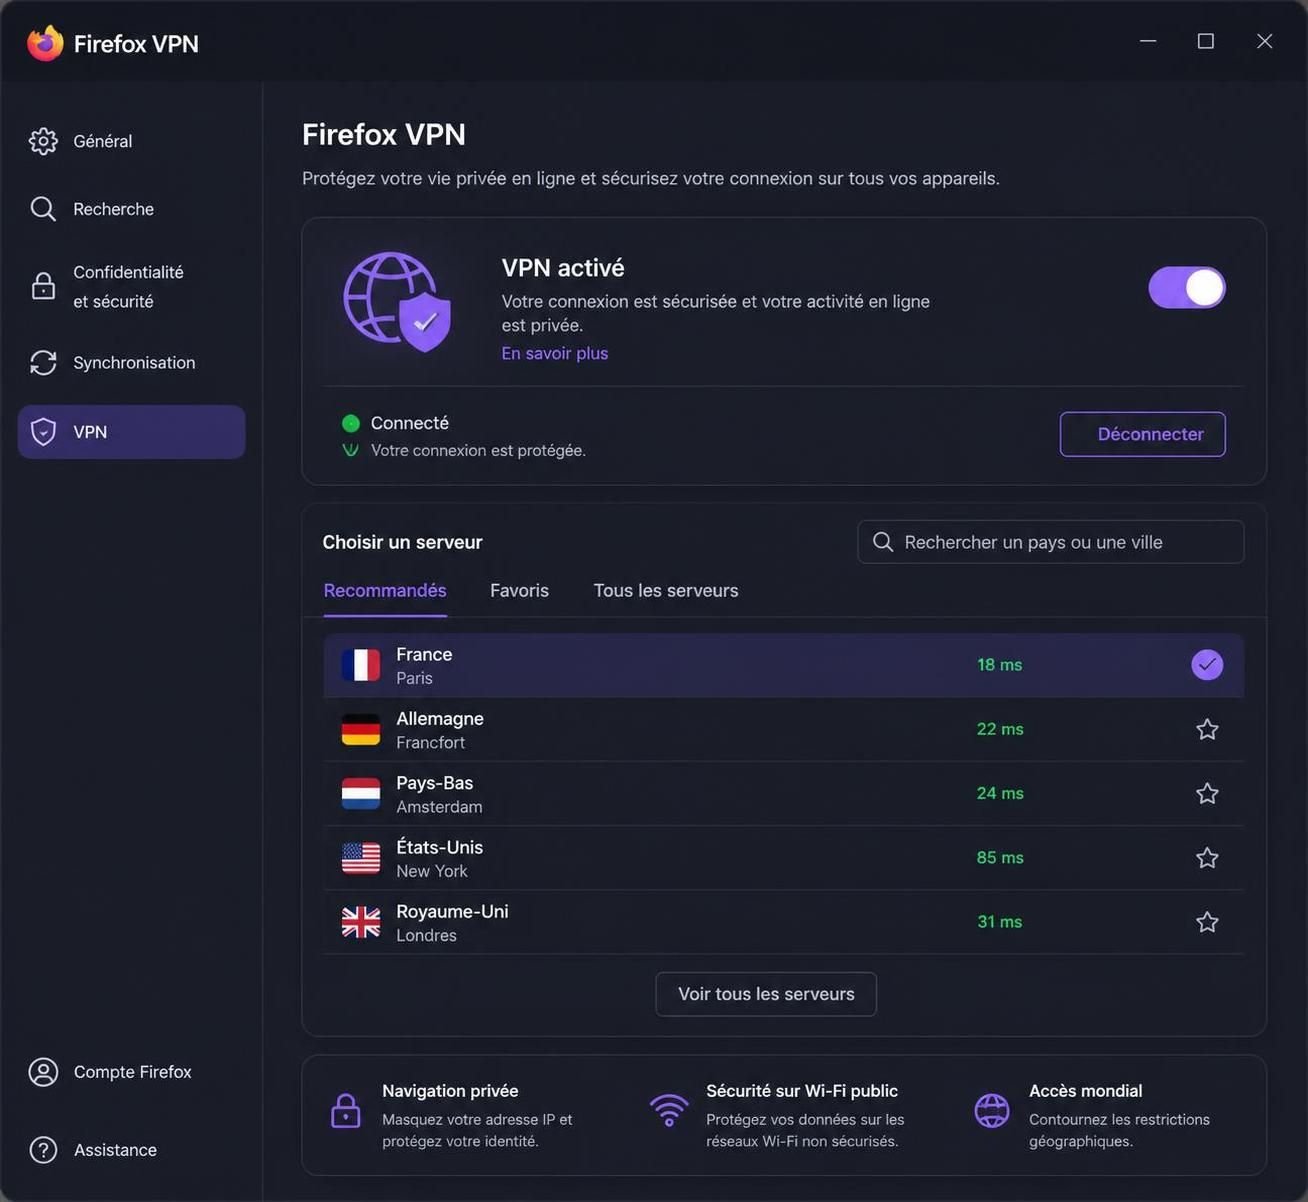This screenshot has width=1308, height=1202.
Task: Click the Accès mondial heading
Action: [x=1086, y=1091]
